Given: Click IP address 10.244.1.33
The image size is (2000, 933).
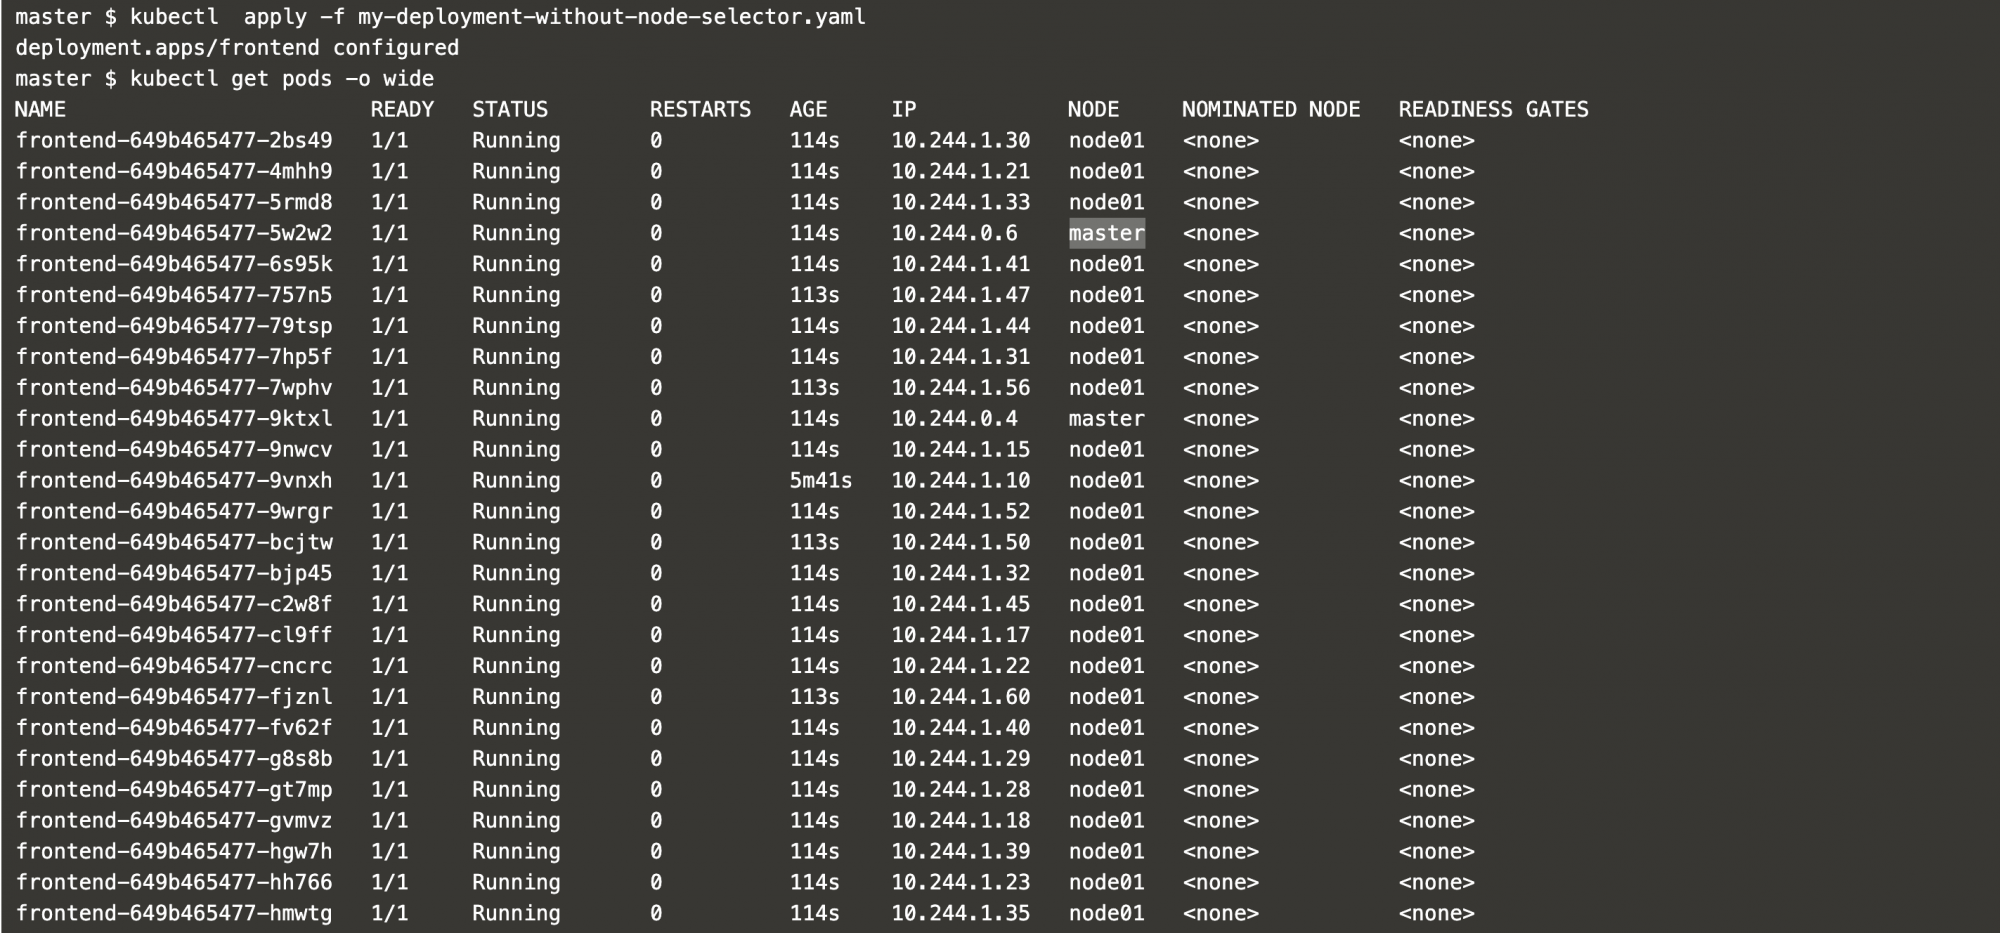Looking at the screenshot, I should 961,203.
